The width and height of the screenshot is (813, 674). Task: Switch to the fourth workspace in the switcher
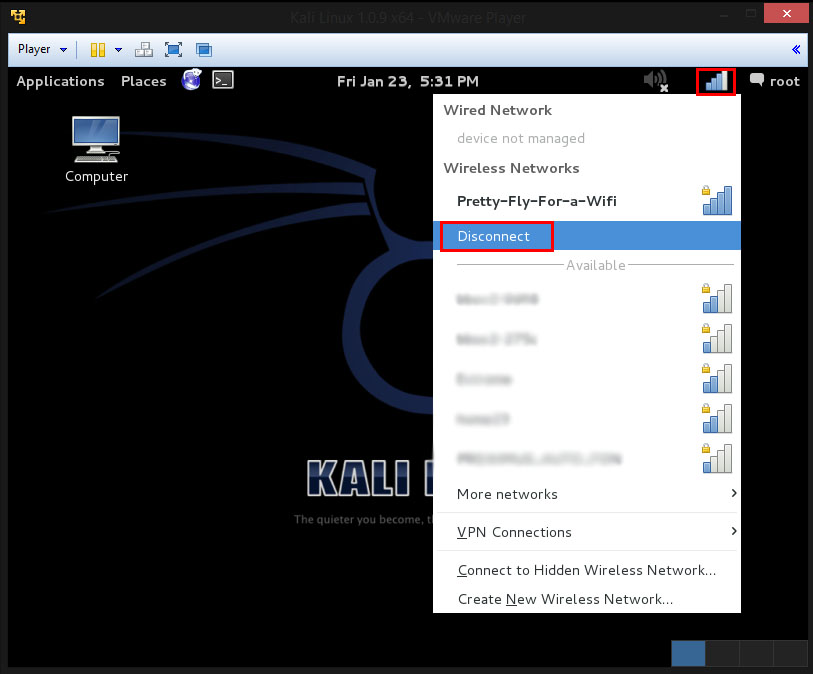pyautogui.click(x=790, y=653)
